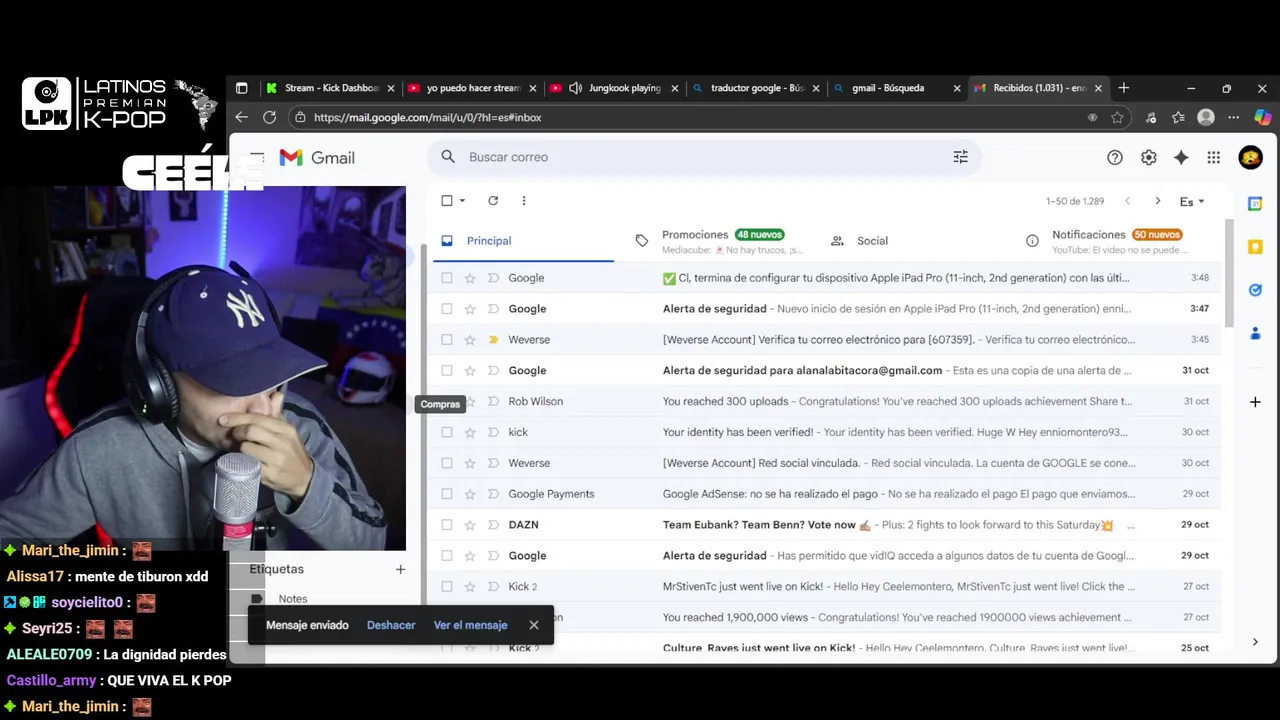
Task: Open the Rob Wilson 300 uploads email
Action: [x=825, y=401]
